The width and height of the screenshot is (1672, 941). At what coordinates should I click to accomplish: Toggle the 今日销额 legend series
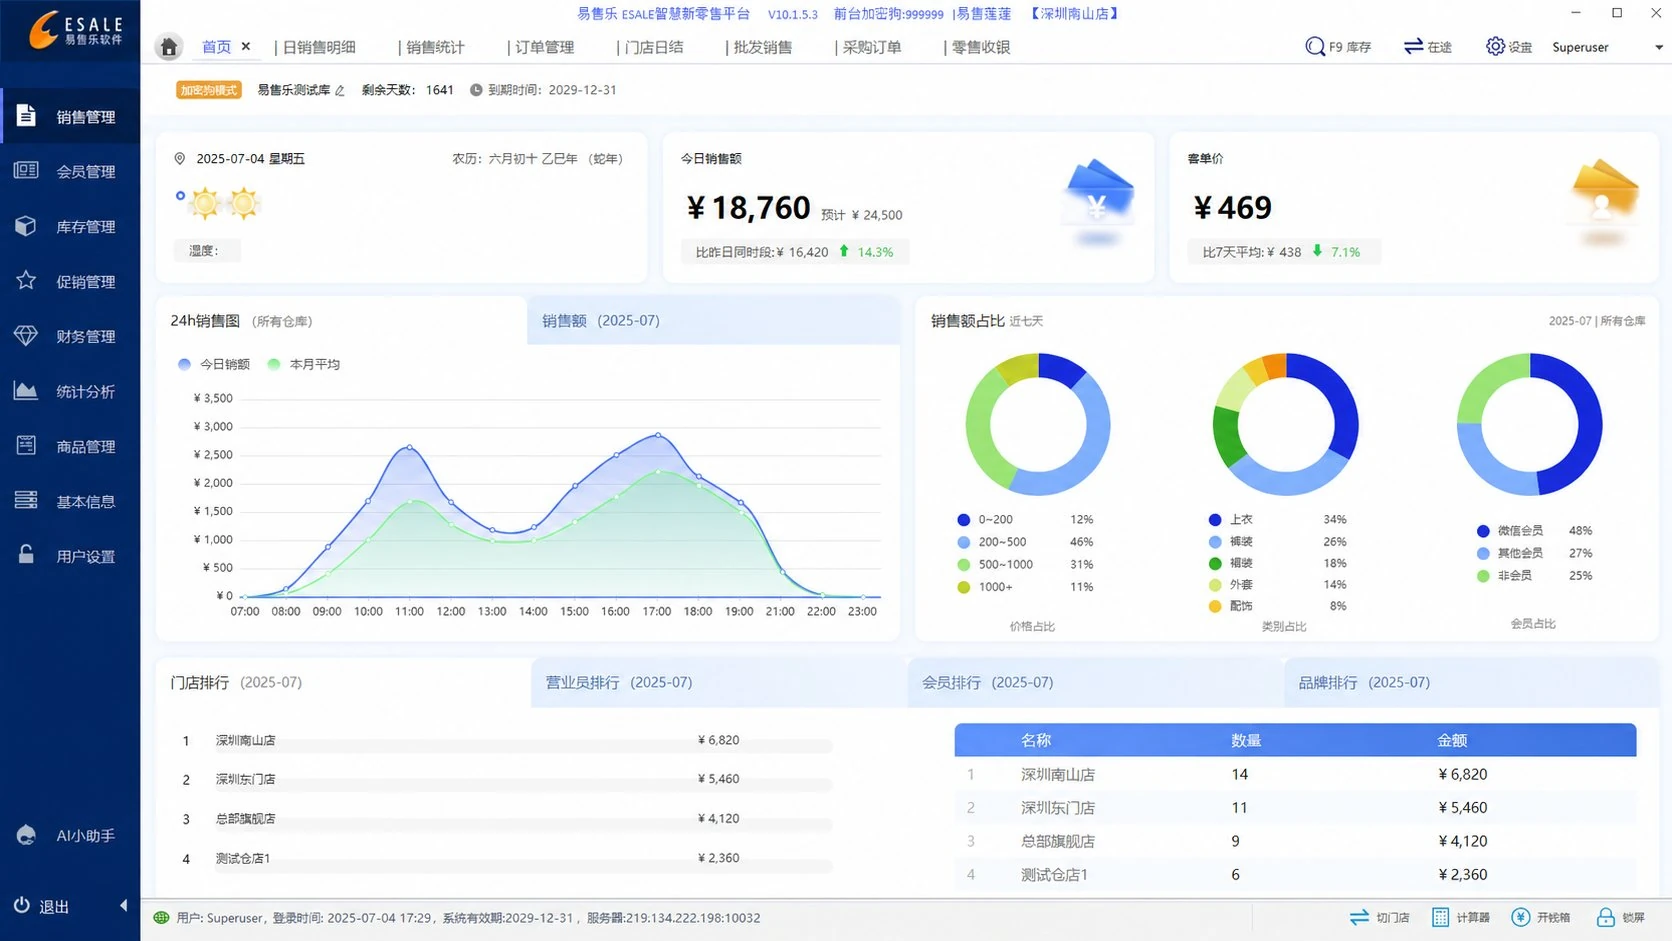pyautogui.click(x=214, y=364)
